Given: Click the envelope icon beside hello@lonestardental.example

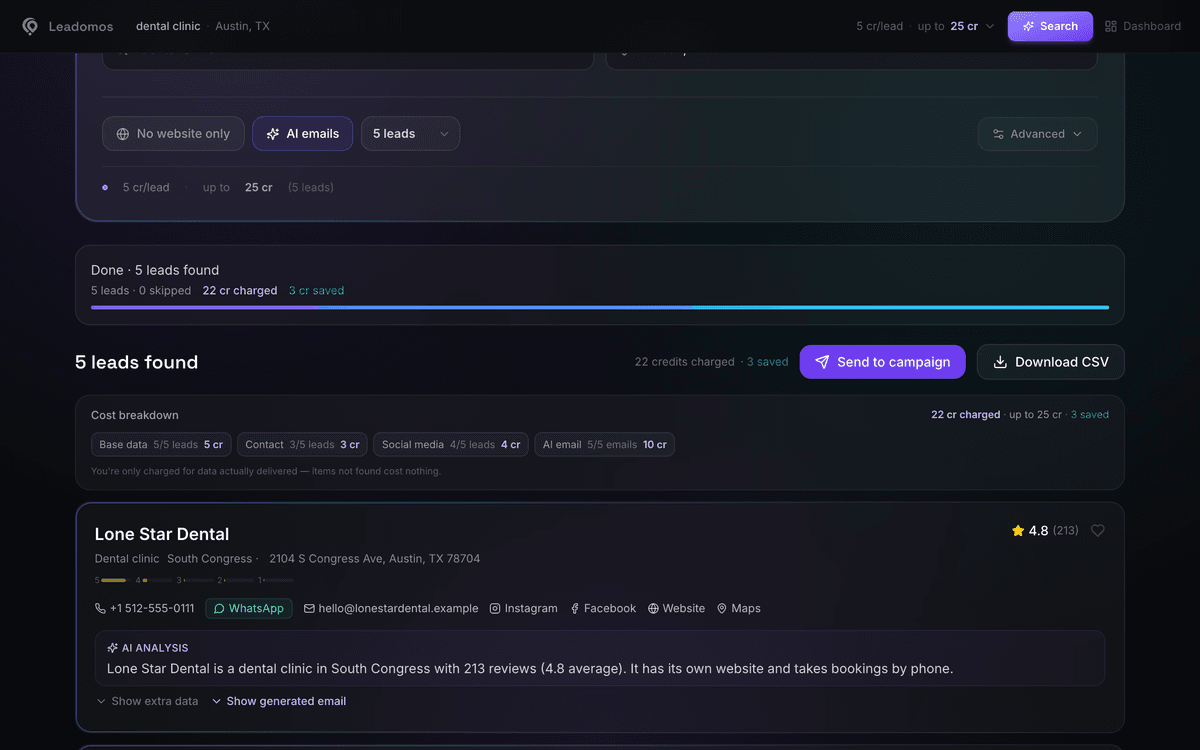Looking at the screenshot, I should click(x=310, y=608).
